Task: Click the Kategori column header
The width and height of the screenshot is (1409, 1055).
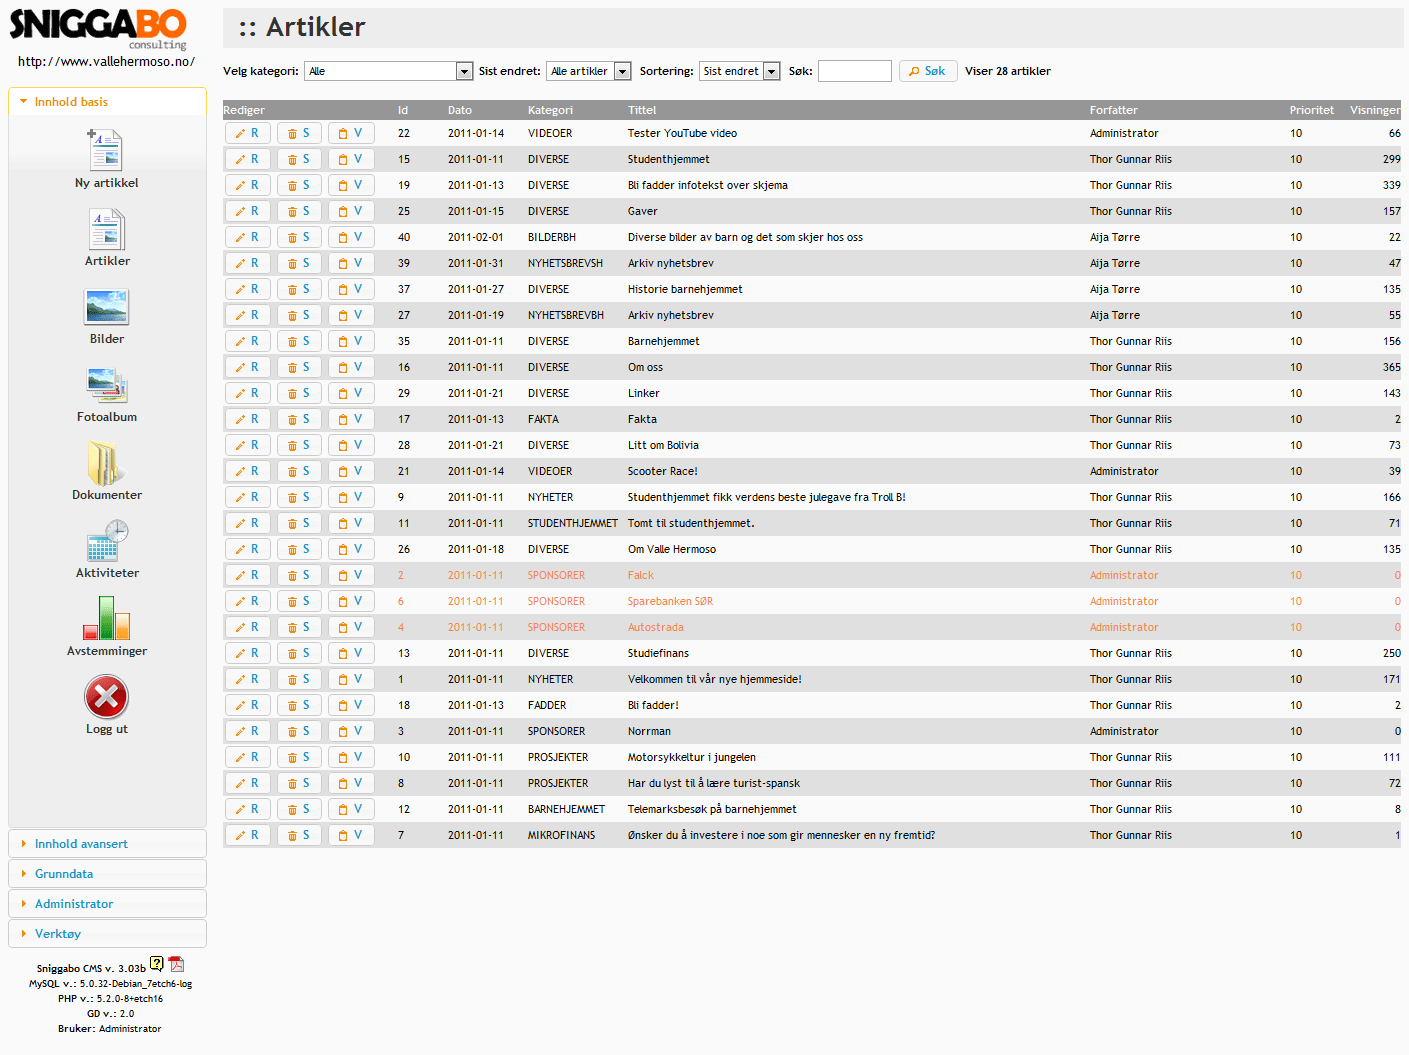Action: tap(550, 110)
